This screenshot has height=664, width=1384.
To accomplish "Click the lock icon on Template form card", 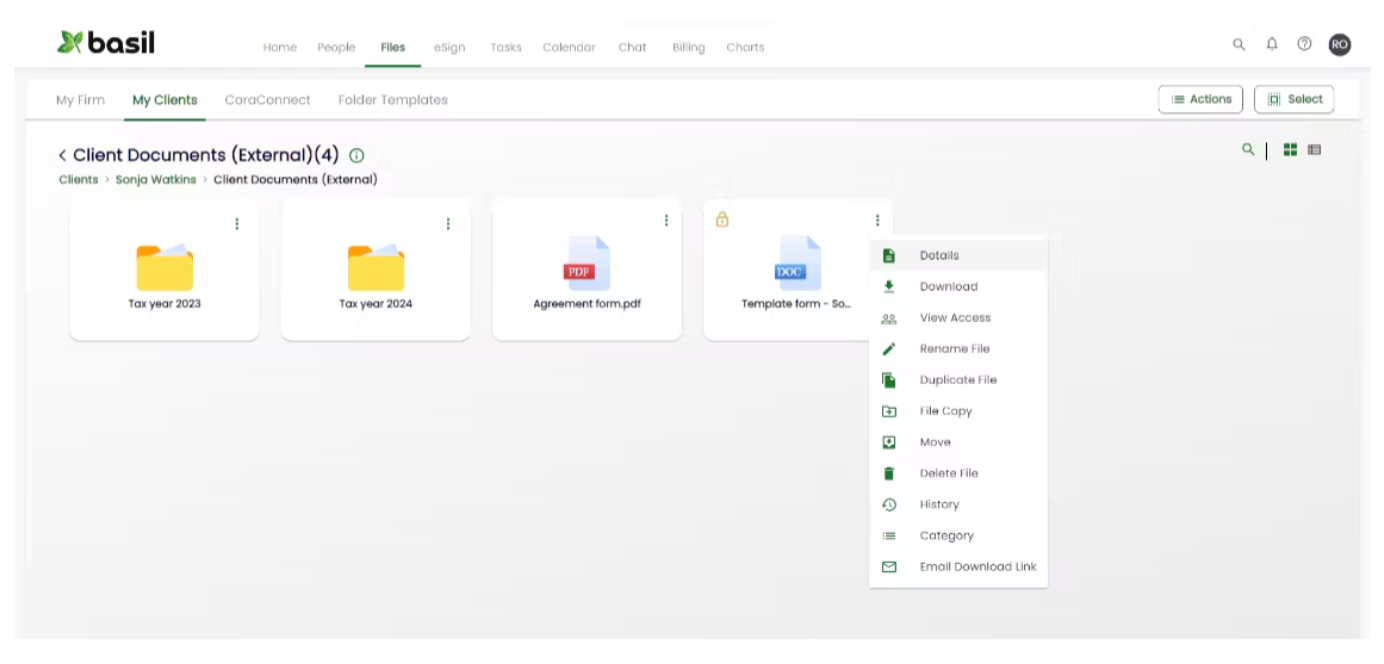I will tap(722, 220).
